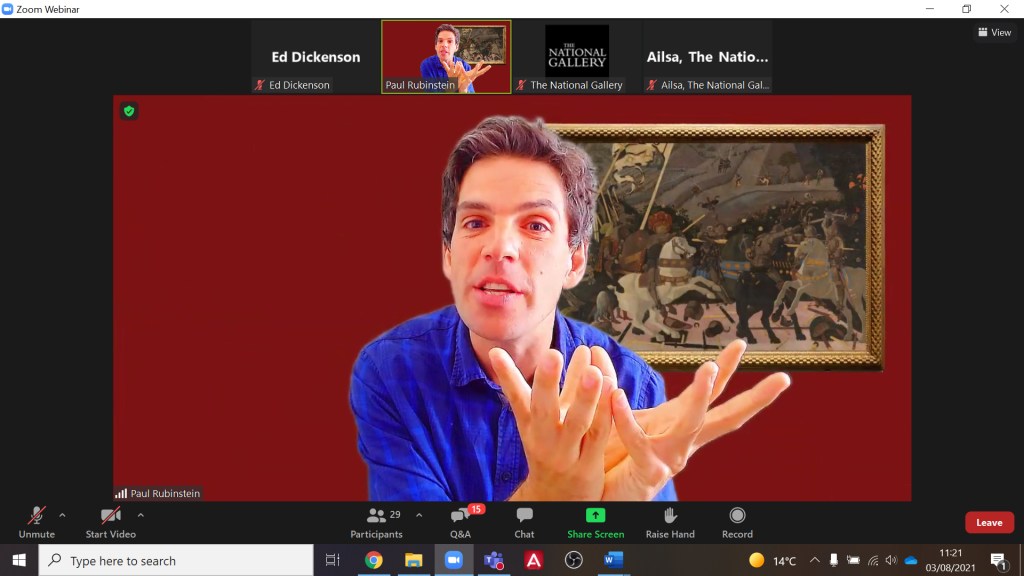Click the green encryption shield icon
Image resolution: width=1024 pixels, height=576 pixels.
(x=129, y=111)
